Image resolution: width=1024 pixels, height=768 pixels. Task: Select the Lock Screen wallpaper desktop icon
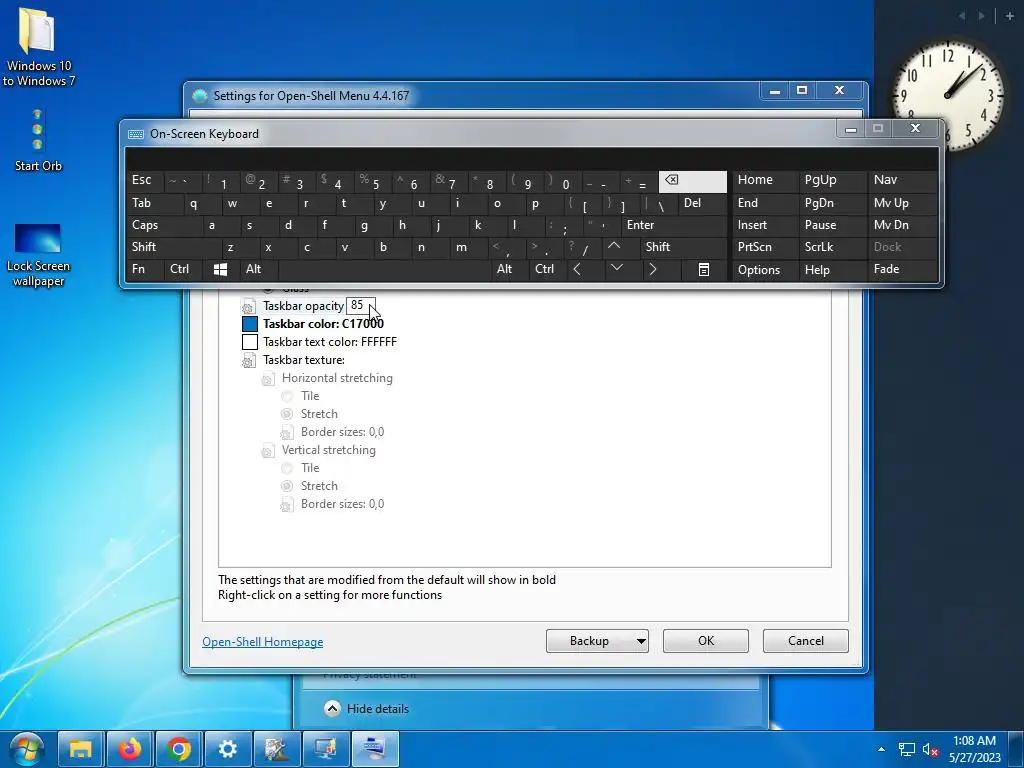pyautogui.click(x=38, y=255)
